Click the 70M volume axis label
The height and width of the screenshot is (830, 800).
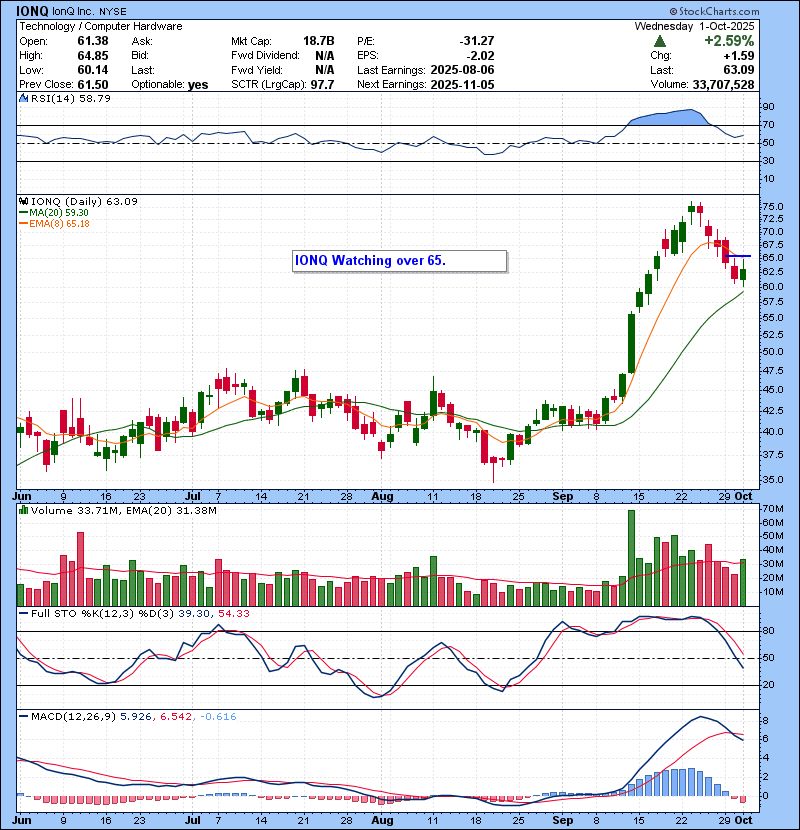[x=773, y=509]
